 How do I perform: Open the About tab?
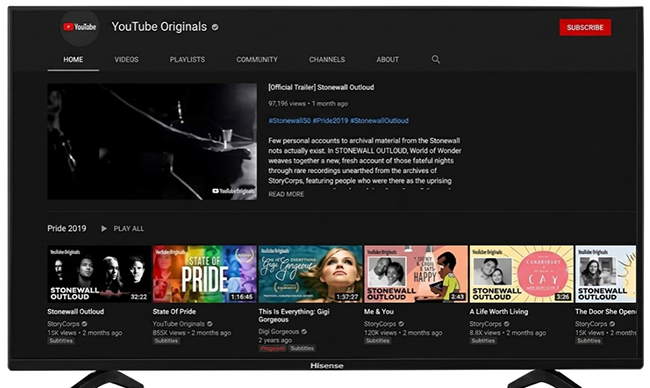tap(388, 60)
